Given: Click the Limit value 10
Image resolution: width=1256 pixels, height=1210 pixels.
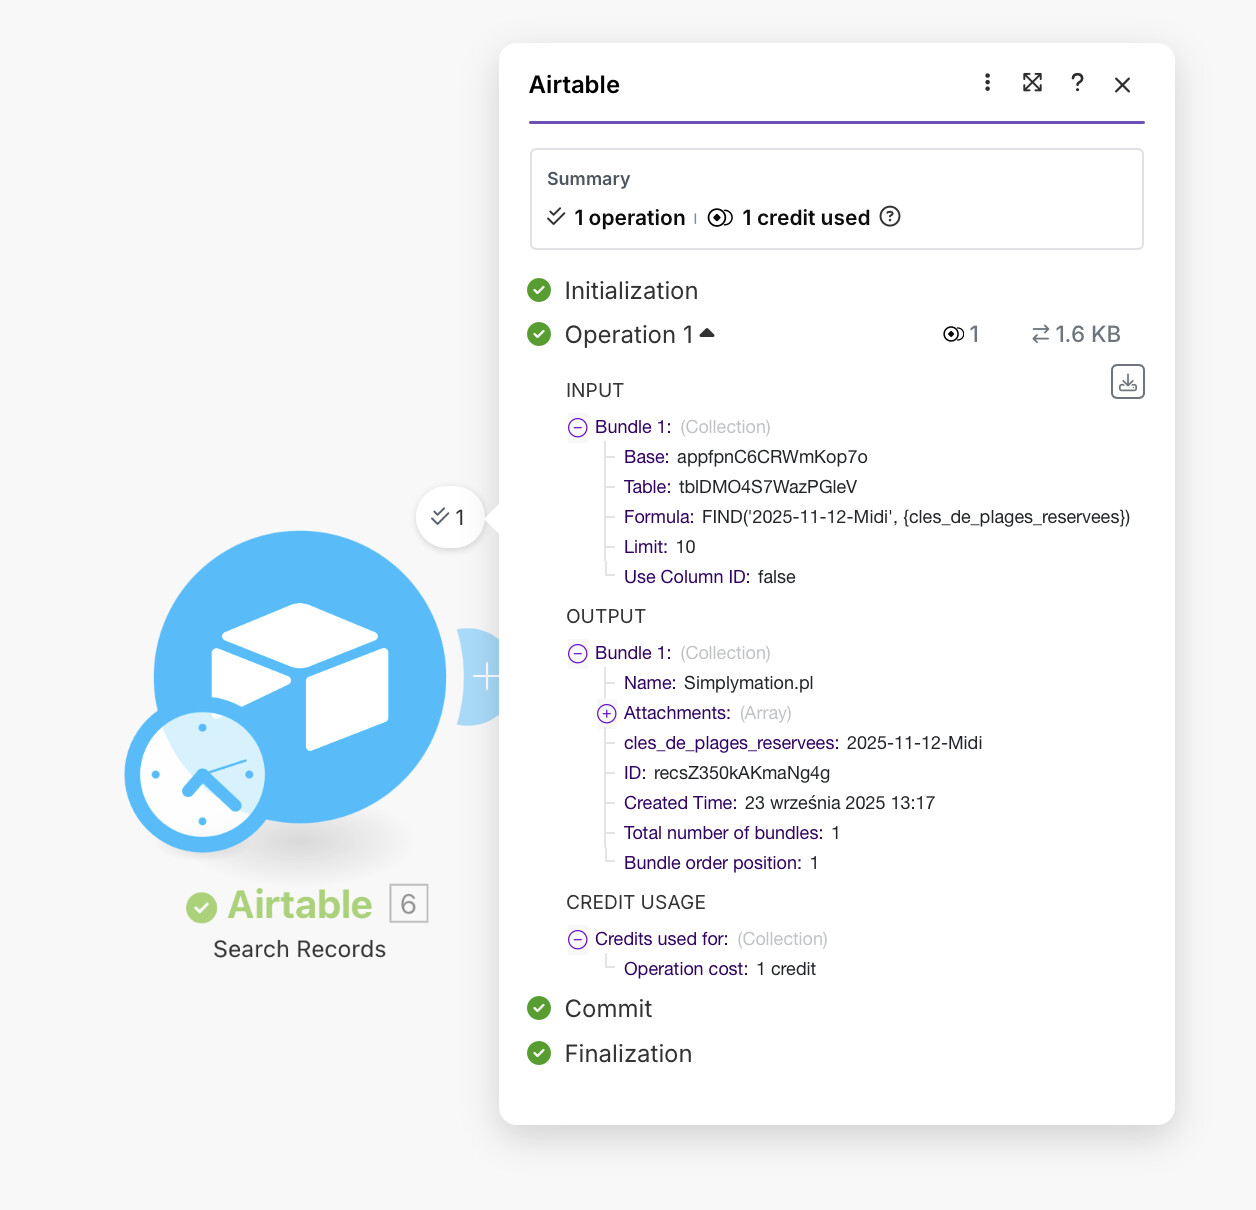Looking at the screenshot, I should (x=685, y=547).
